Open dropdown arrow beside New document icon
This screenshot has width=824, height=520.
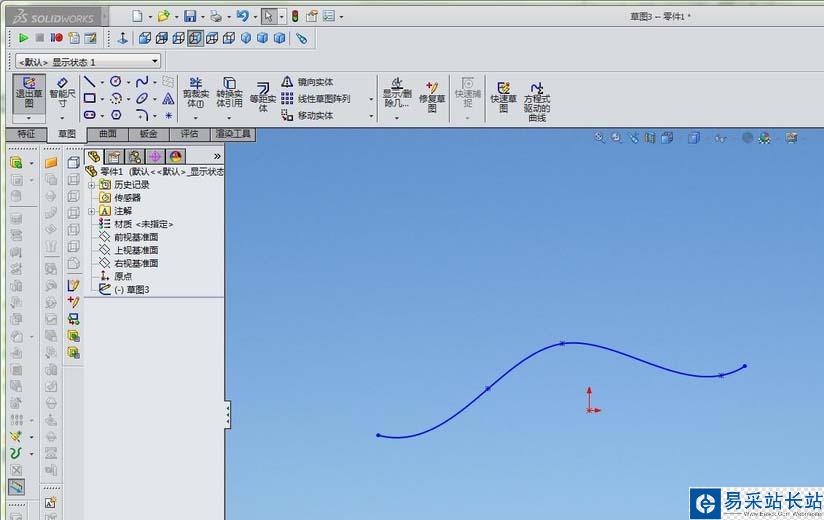150,17
